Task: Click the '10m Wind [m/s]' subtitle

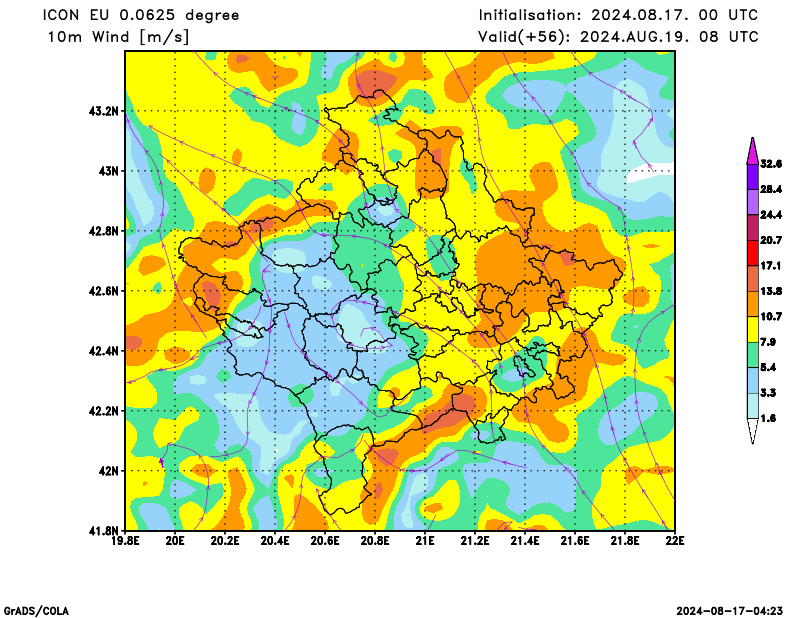Action: [118, 37]
